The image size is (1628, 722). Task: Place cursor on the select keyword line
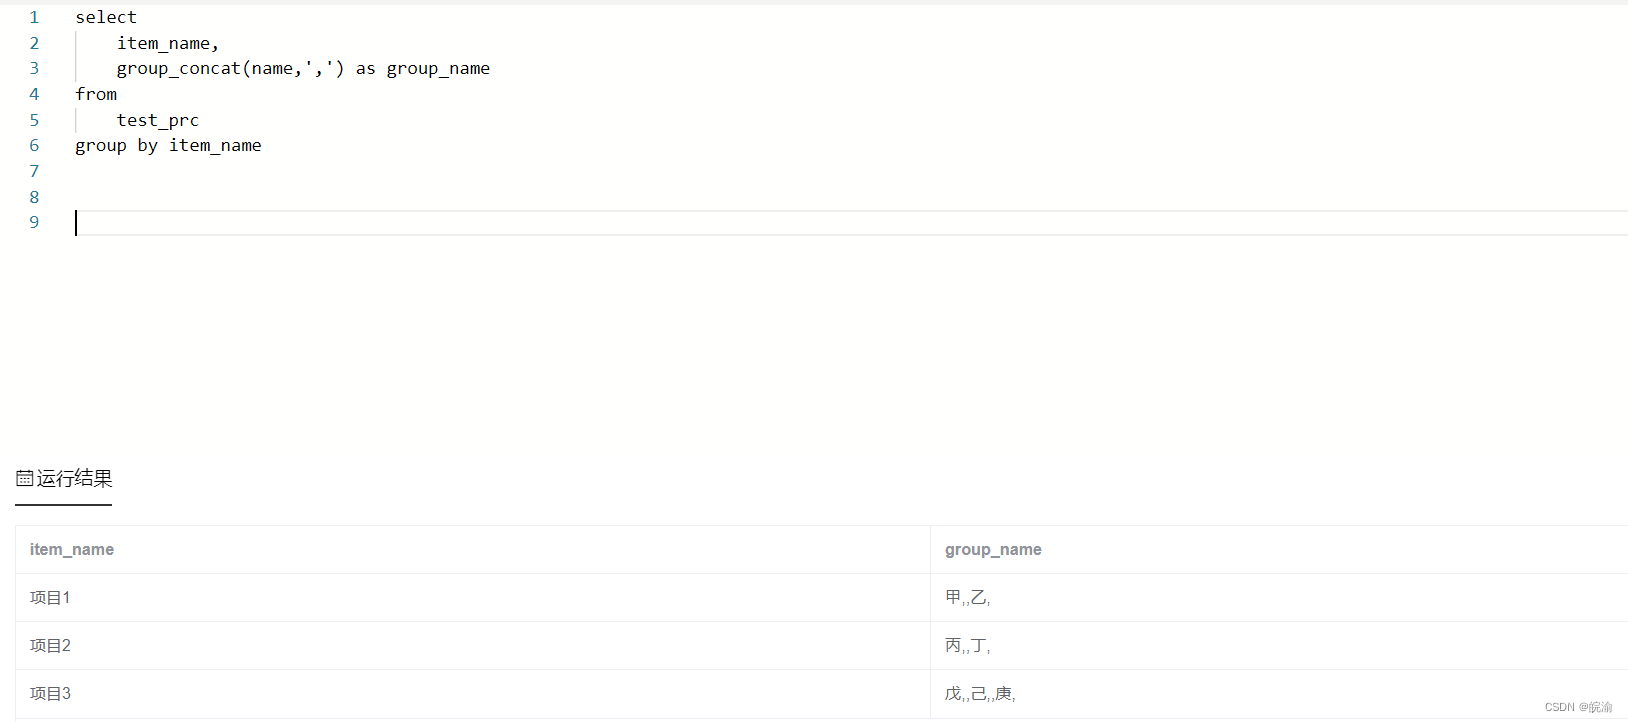106,17
